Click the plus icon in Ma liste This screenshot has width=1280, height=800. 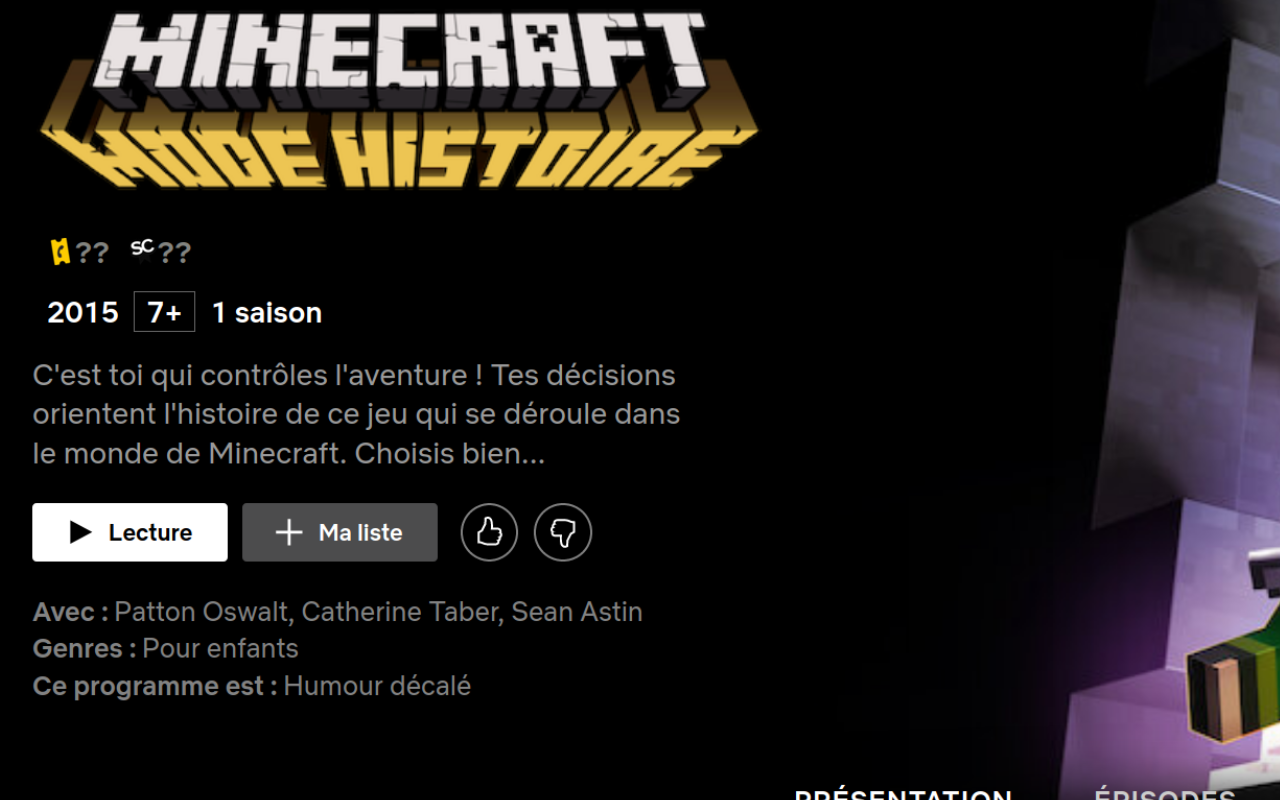289,532
